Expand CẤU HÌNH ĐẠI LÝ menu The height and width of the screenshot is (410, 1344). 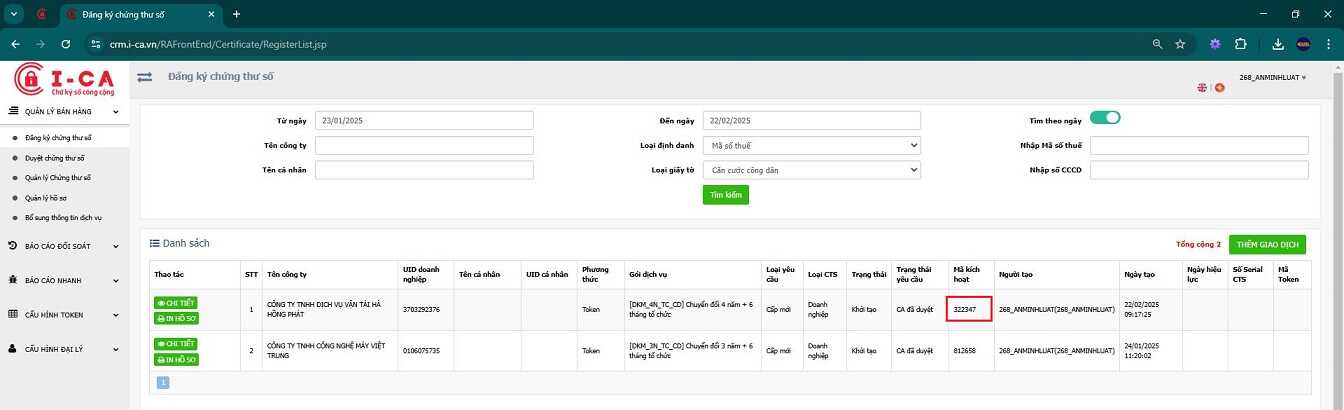click(64, 349)
